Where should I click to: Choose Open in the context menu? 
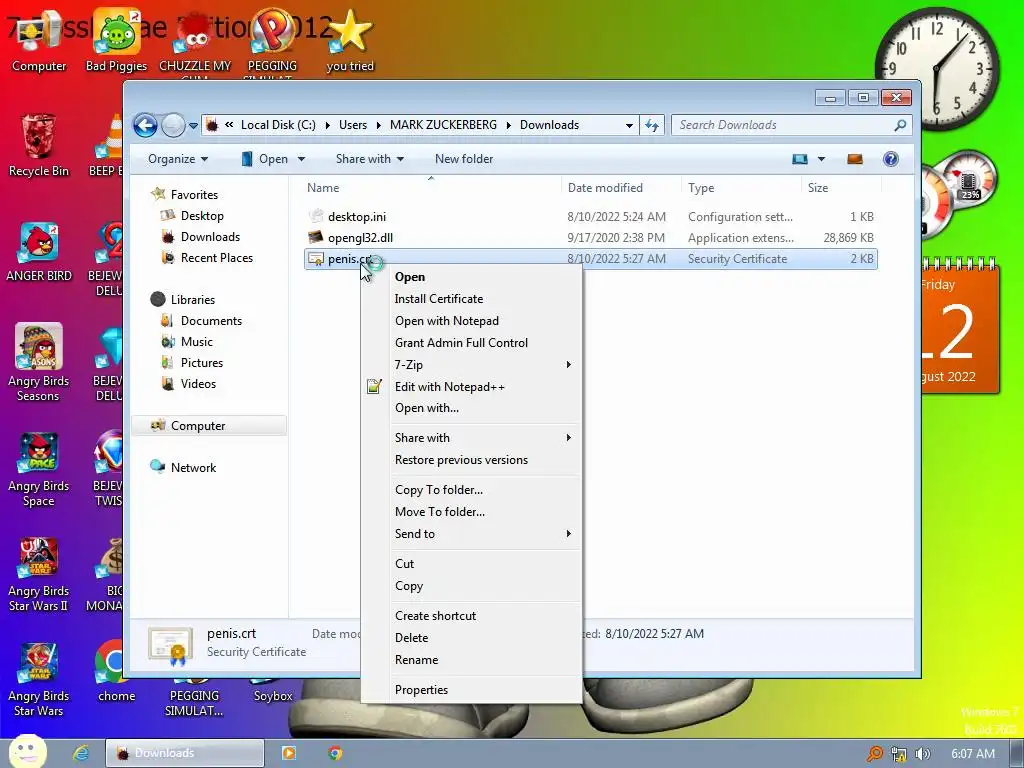(x=471, y=277)
